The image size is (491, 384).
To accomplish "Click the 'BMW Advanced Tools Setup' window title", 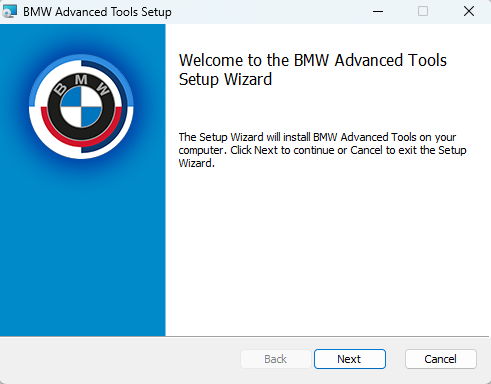I will pos(97,12).
